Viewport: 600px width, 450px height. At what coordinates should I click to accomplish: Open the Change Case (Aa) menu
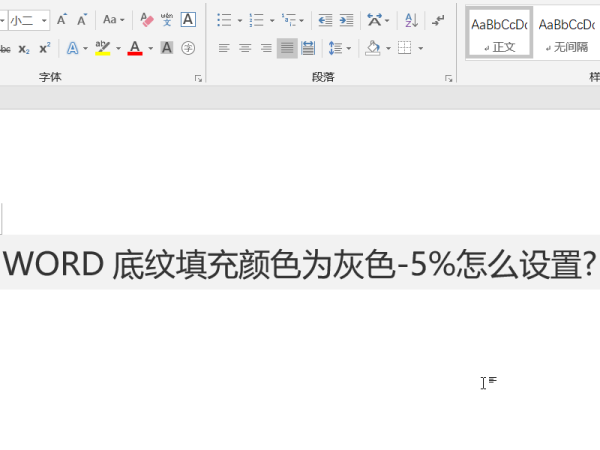[114, 20]
